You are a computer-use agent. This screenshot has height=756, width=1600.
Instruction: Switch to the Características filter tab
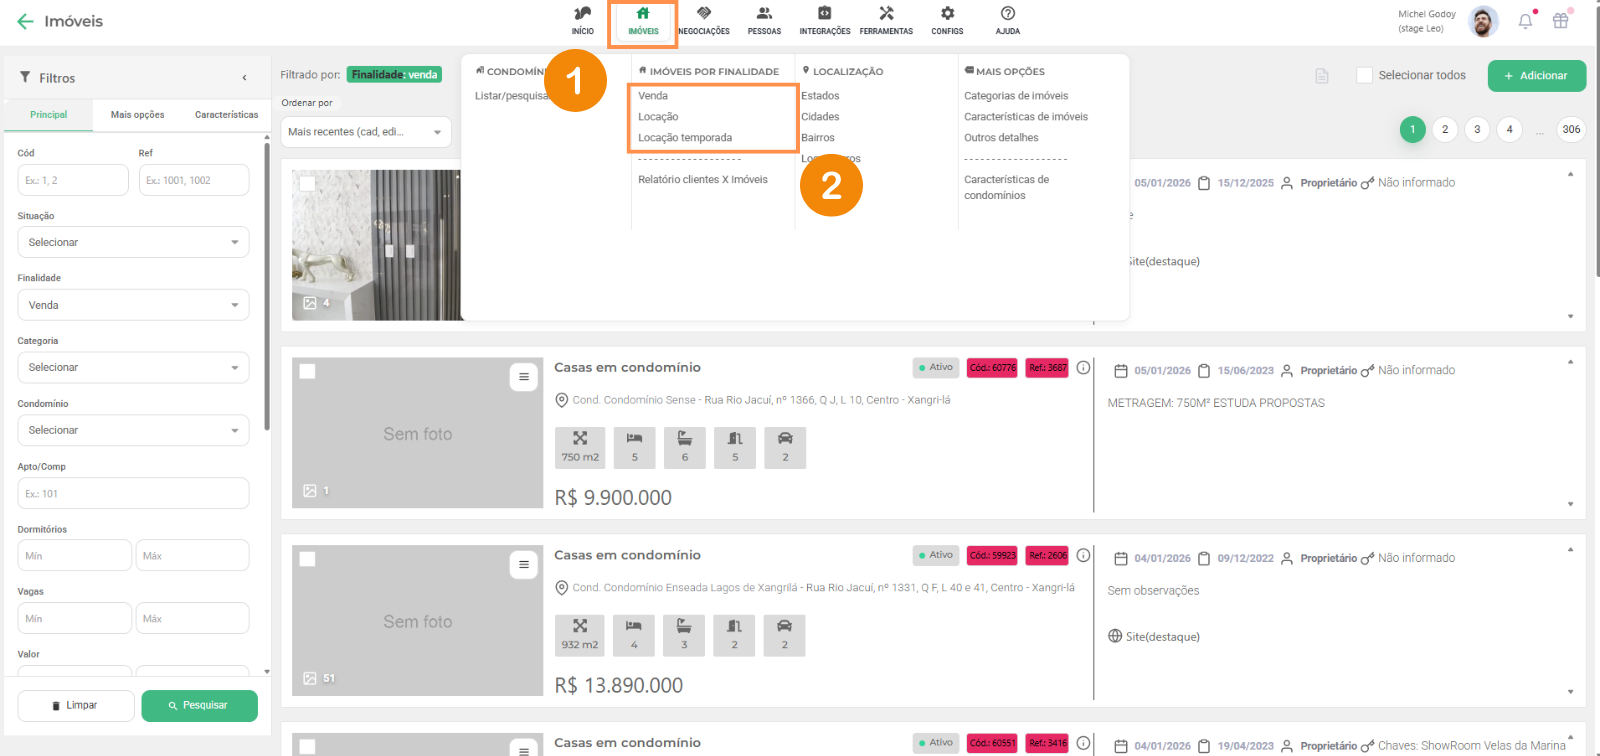tap(226, 115)
